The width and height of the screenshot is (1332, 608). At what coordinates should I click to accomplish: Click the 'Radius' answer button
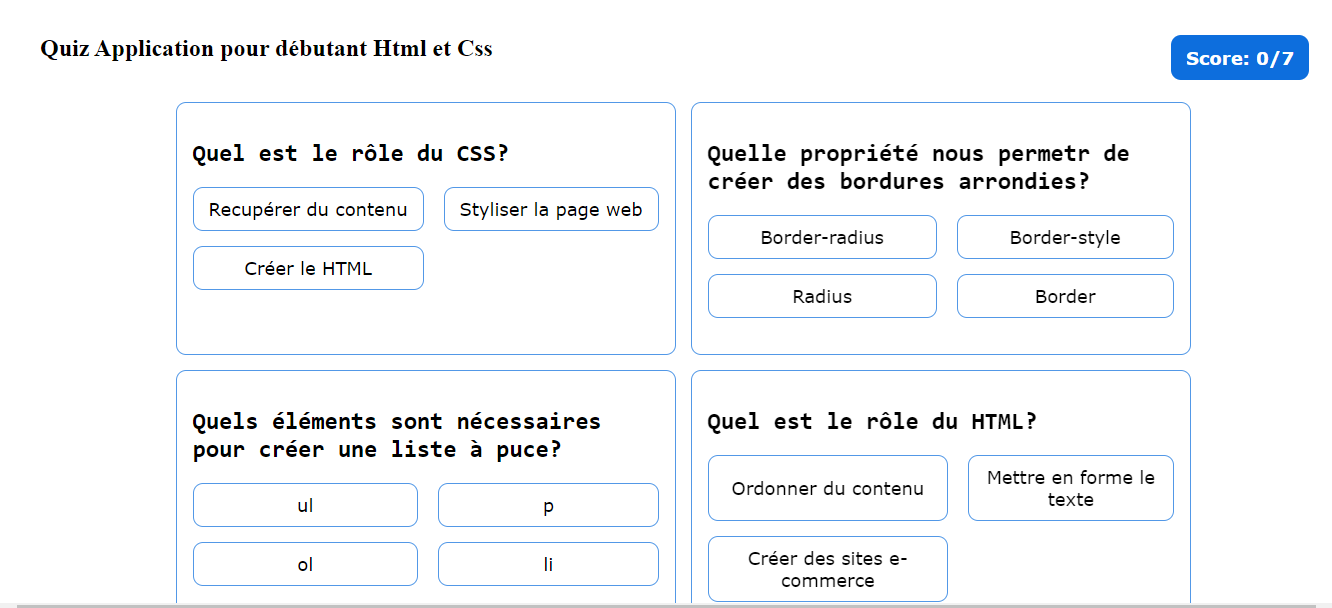(x=822, y=296)
